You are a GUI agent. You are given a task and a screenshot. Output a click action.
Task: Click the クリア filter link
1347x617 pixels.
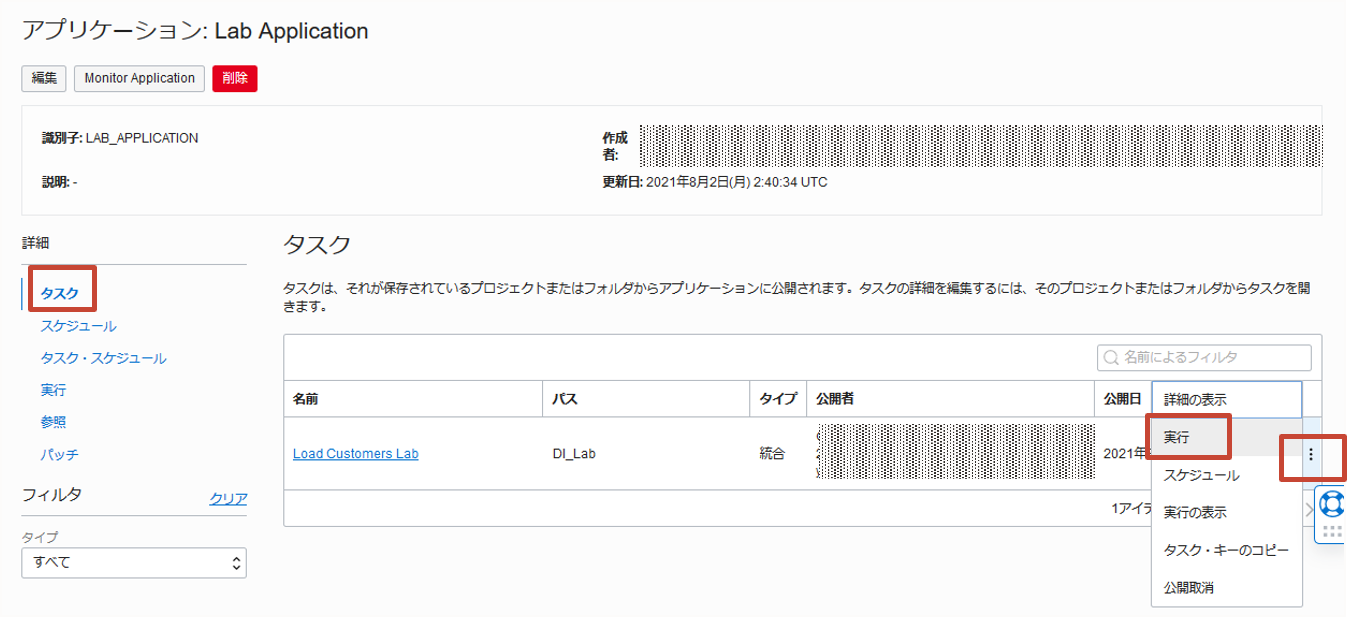click(228, 499)
